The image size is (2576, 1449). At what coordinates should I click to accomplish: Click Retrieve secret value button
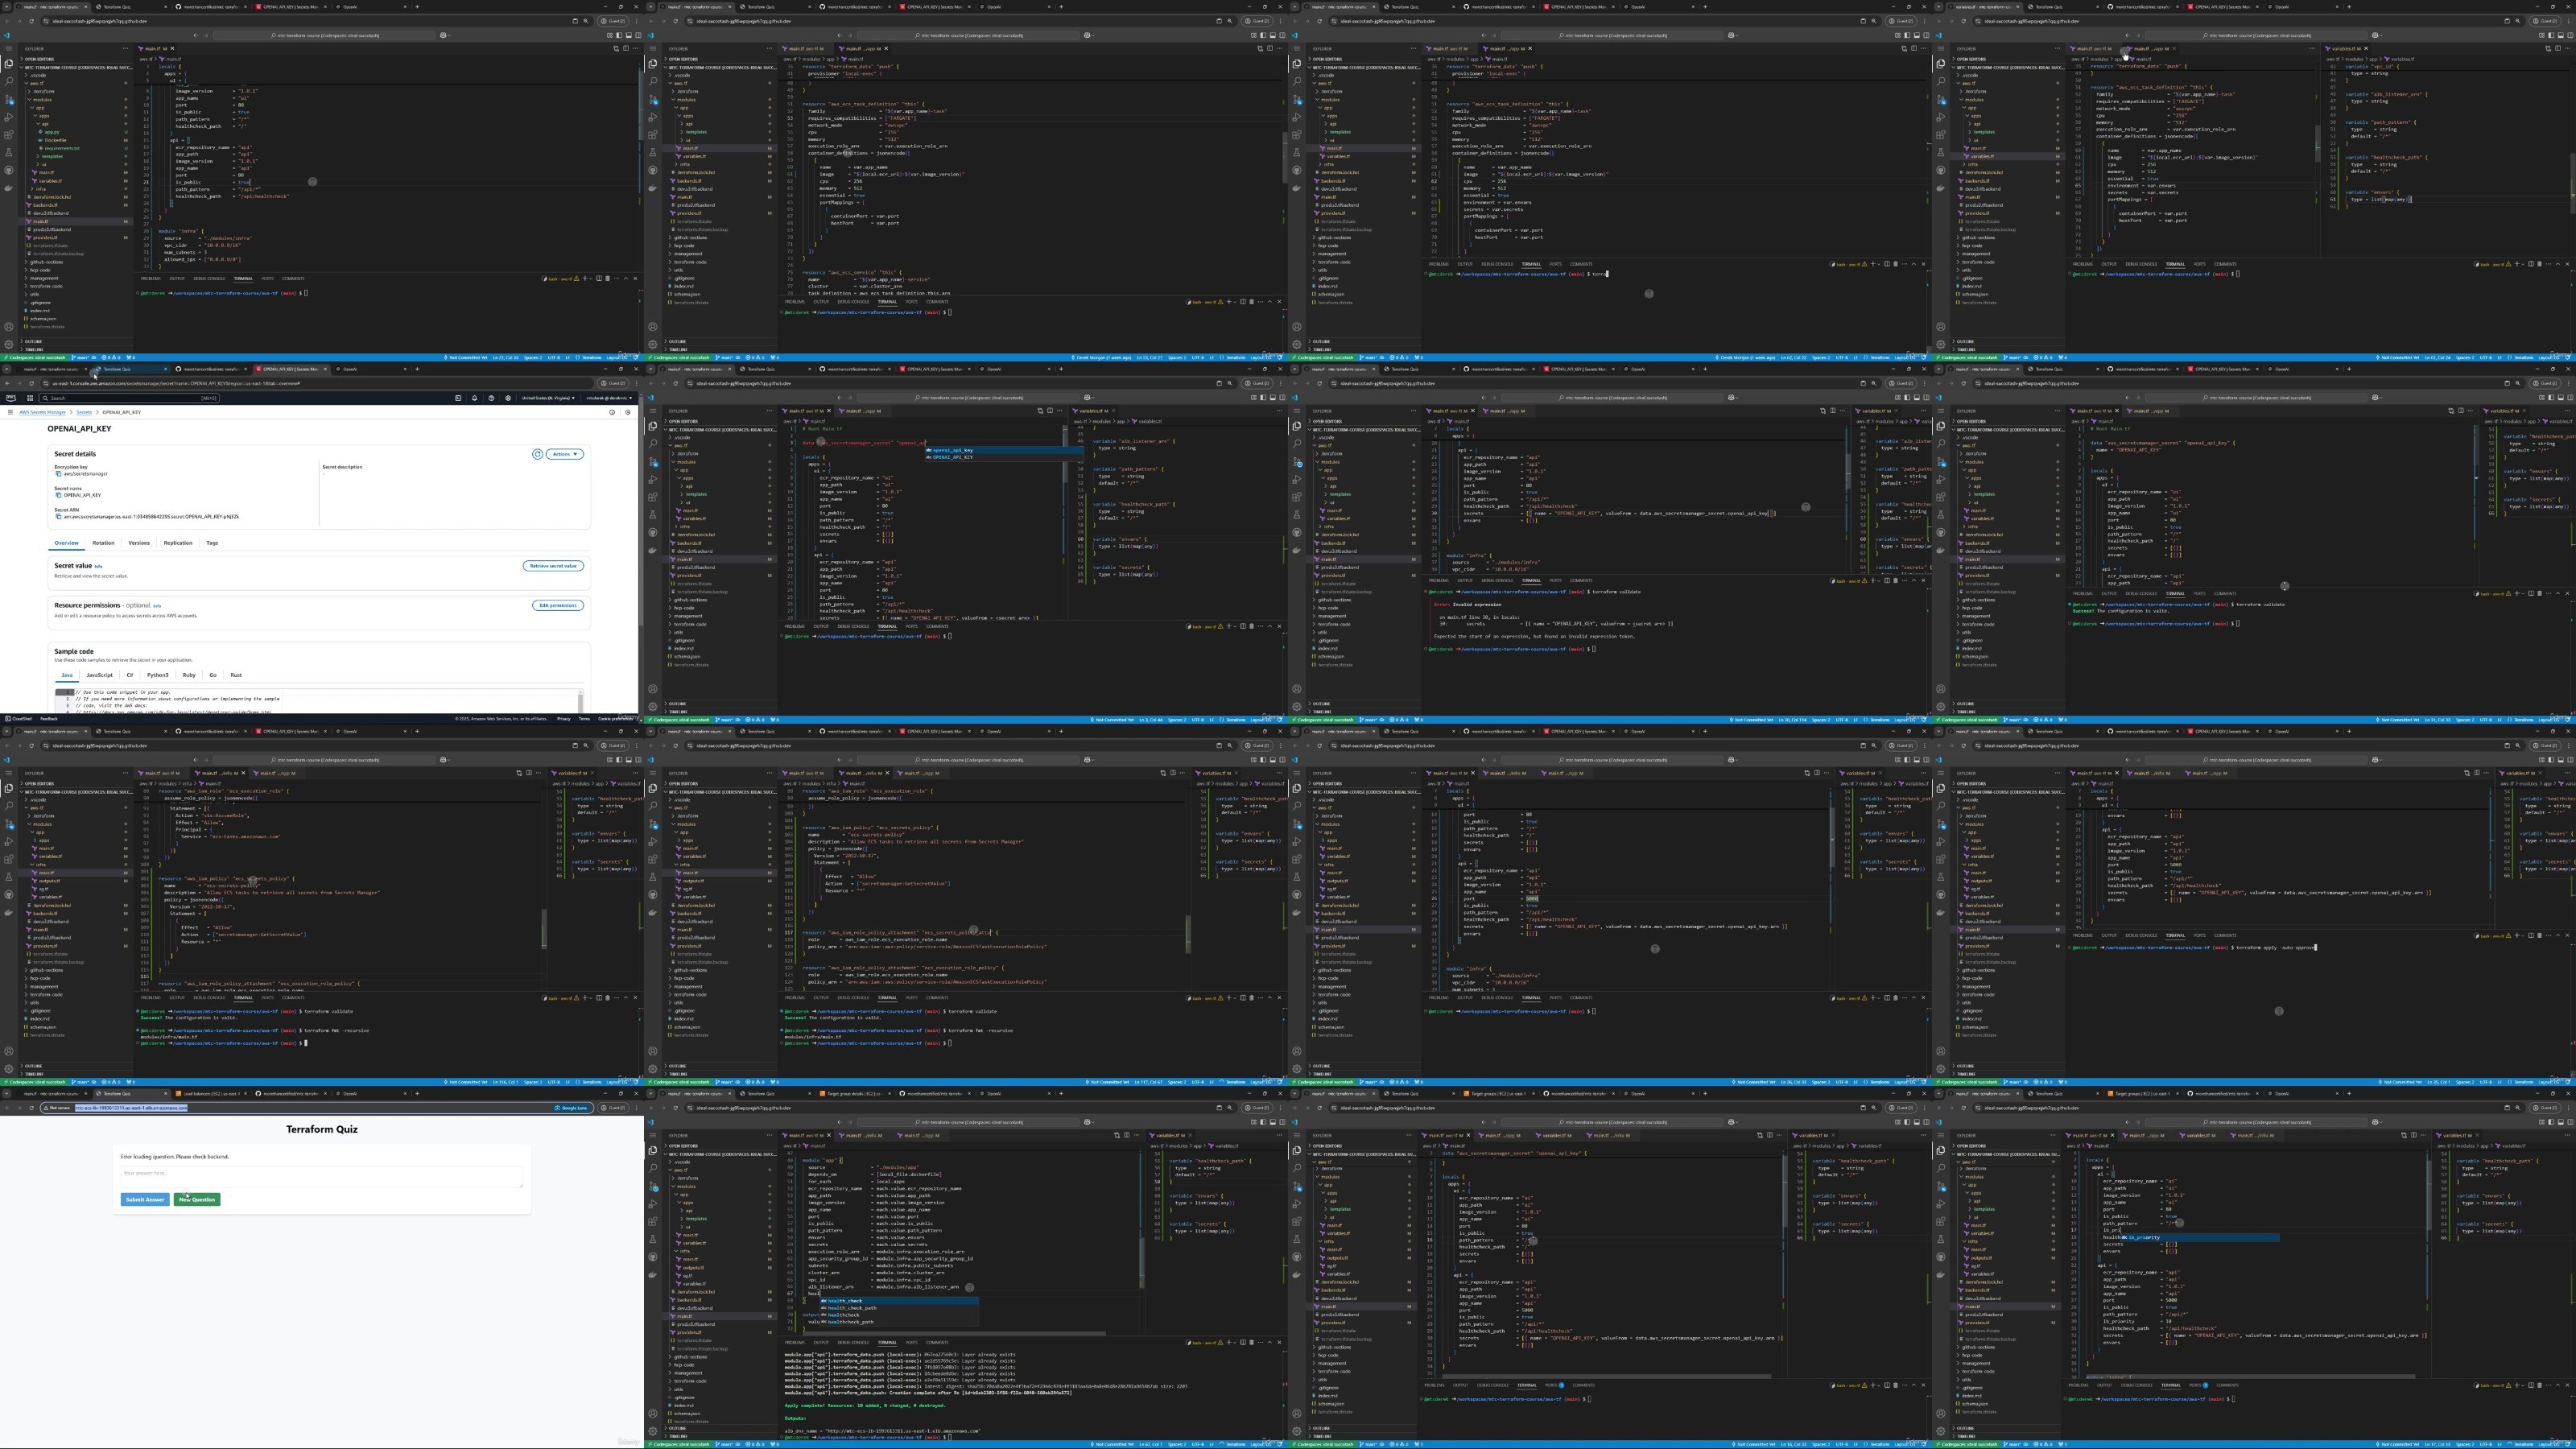[x=553, y=566]
